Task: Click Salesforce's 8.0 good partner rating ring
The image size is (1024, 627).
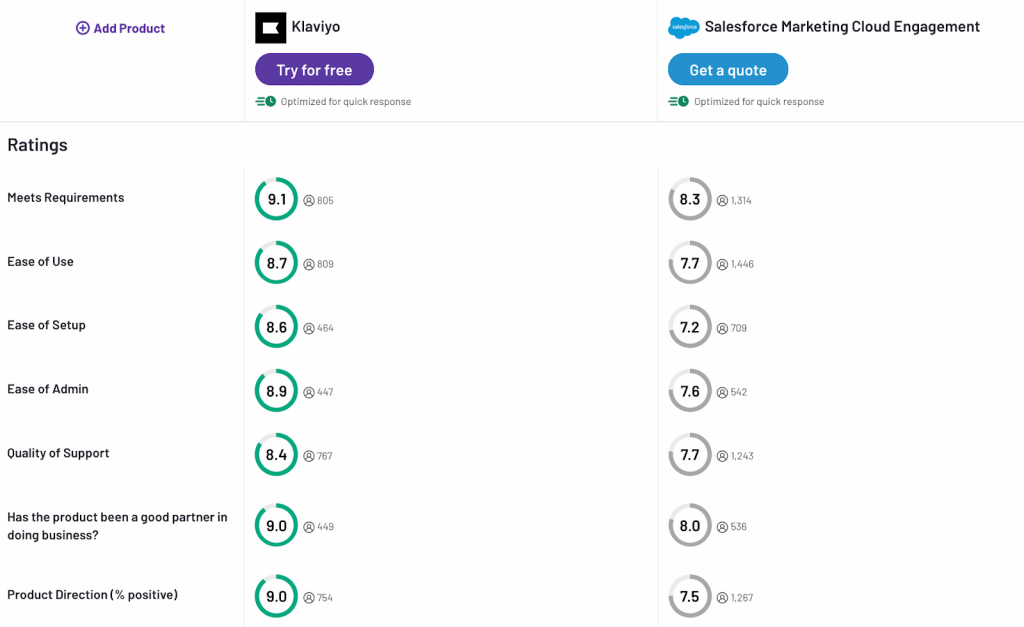Action: coord(690,526)
